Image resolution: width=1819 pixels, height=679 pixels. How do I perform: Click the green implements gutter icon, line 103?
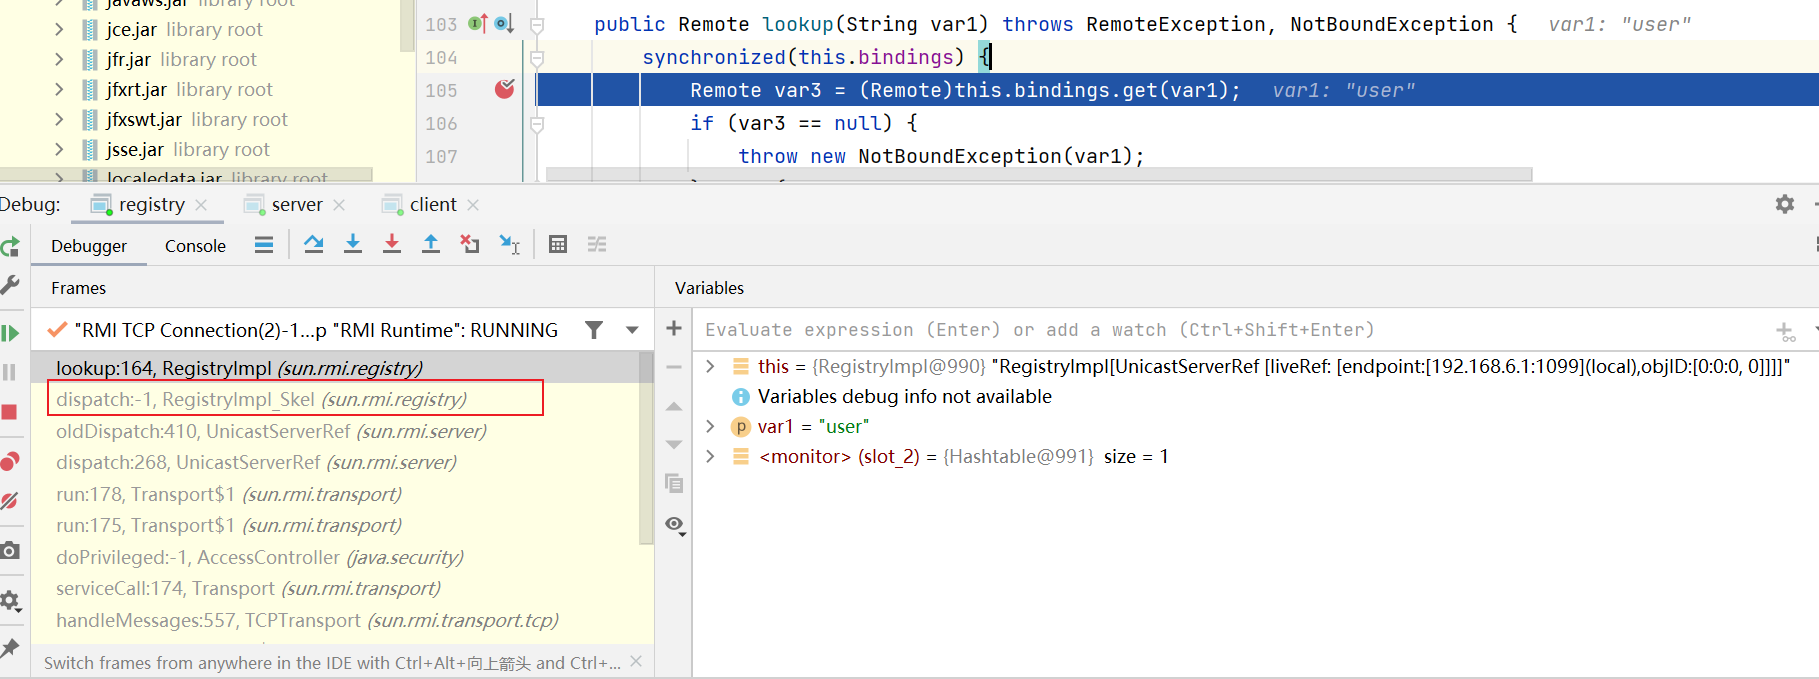point(478,23)
